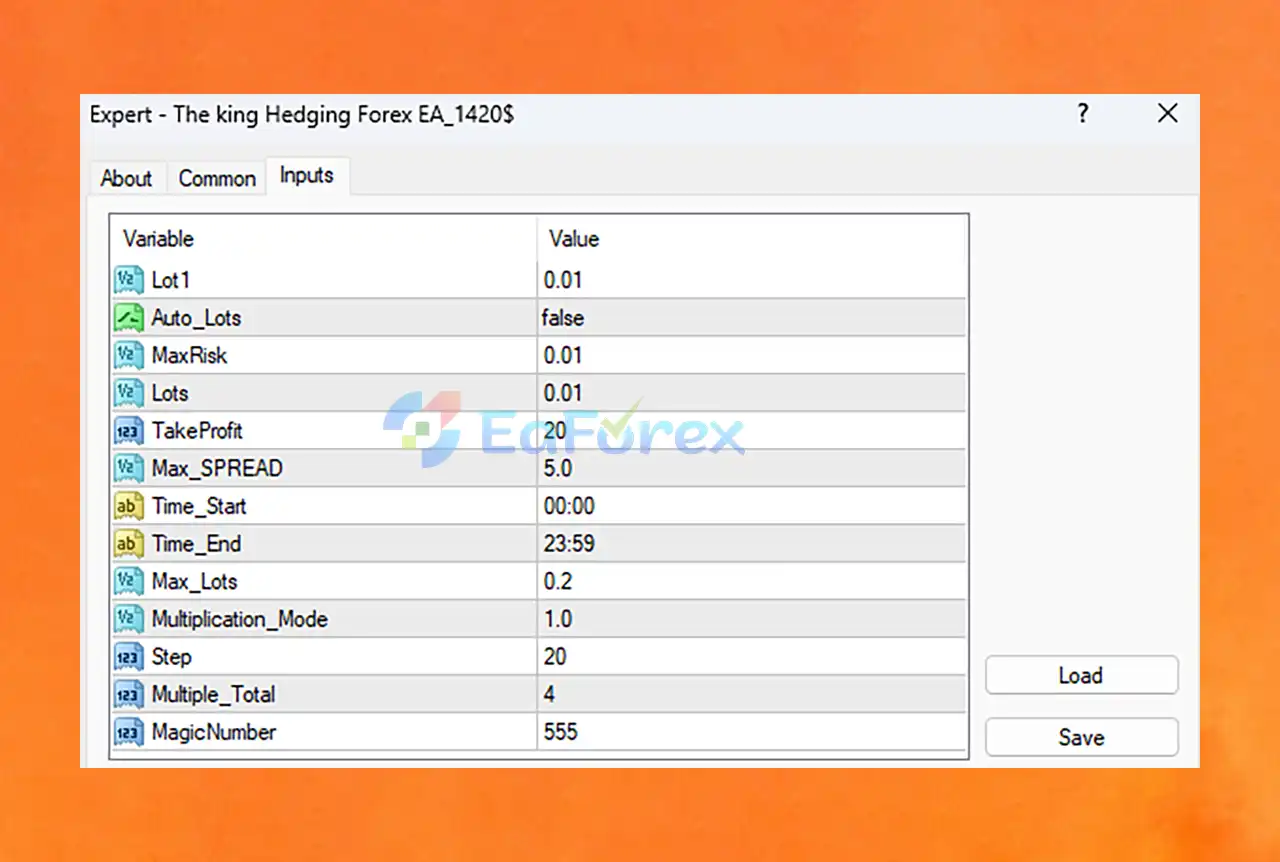
Task: Click the Multiplication_Mode type icon
Action: pyautogui.click(x=129, y=619)
